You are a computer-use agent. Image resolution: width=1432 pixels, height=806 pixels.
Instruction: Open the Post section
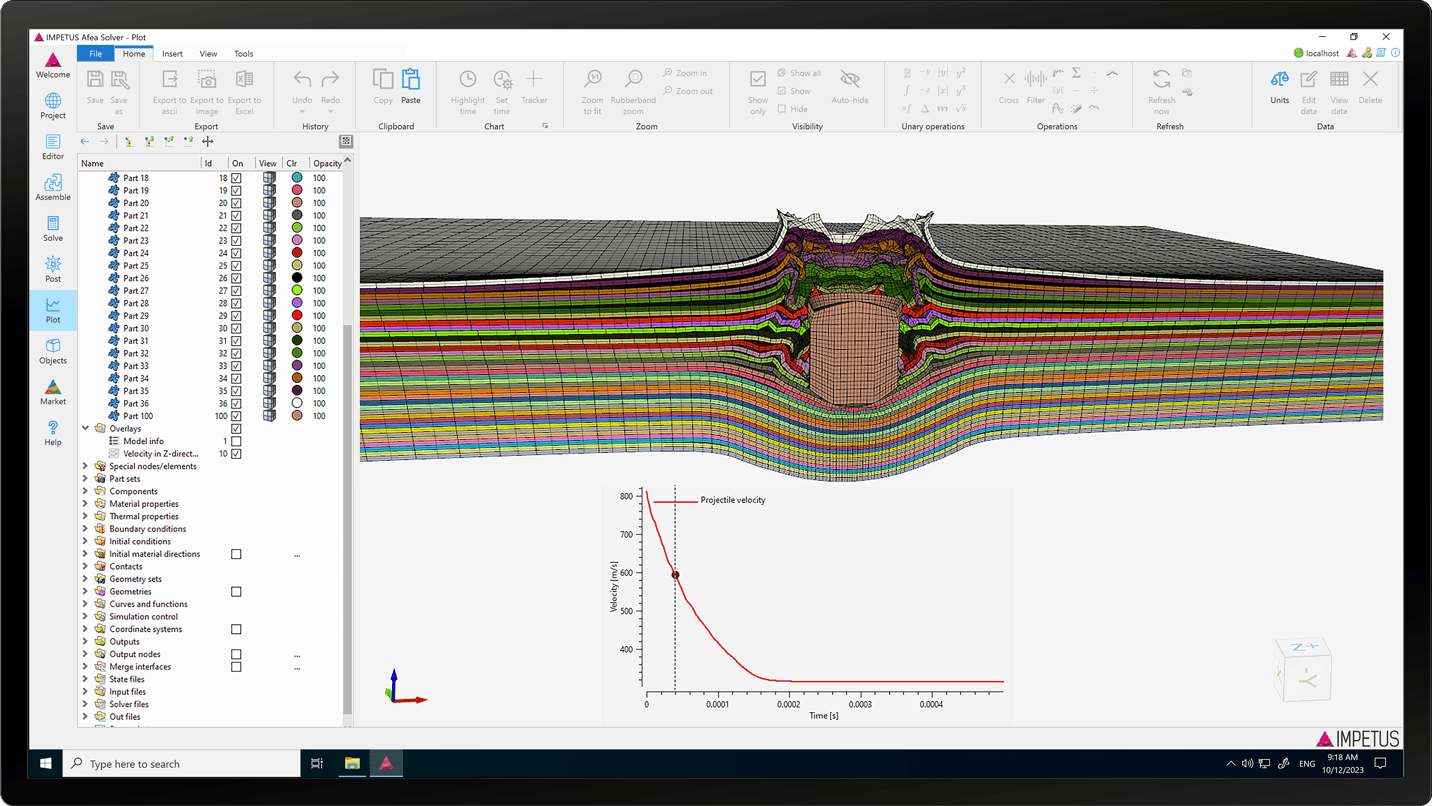click(x=53, y=270)
